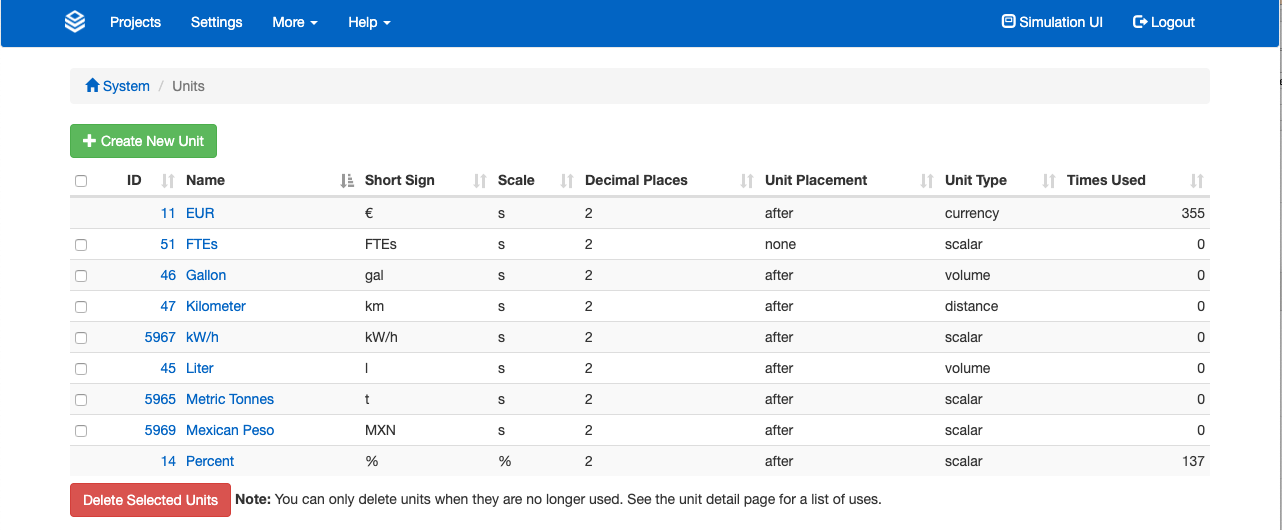Image resolution: width=1282 pixels, height=530 pixels.
Task: Expand the More dropdown menu
Action: pos(295,22)
